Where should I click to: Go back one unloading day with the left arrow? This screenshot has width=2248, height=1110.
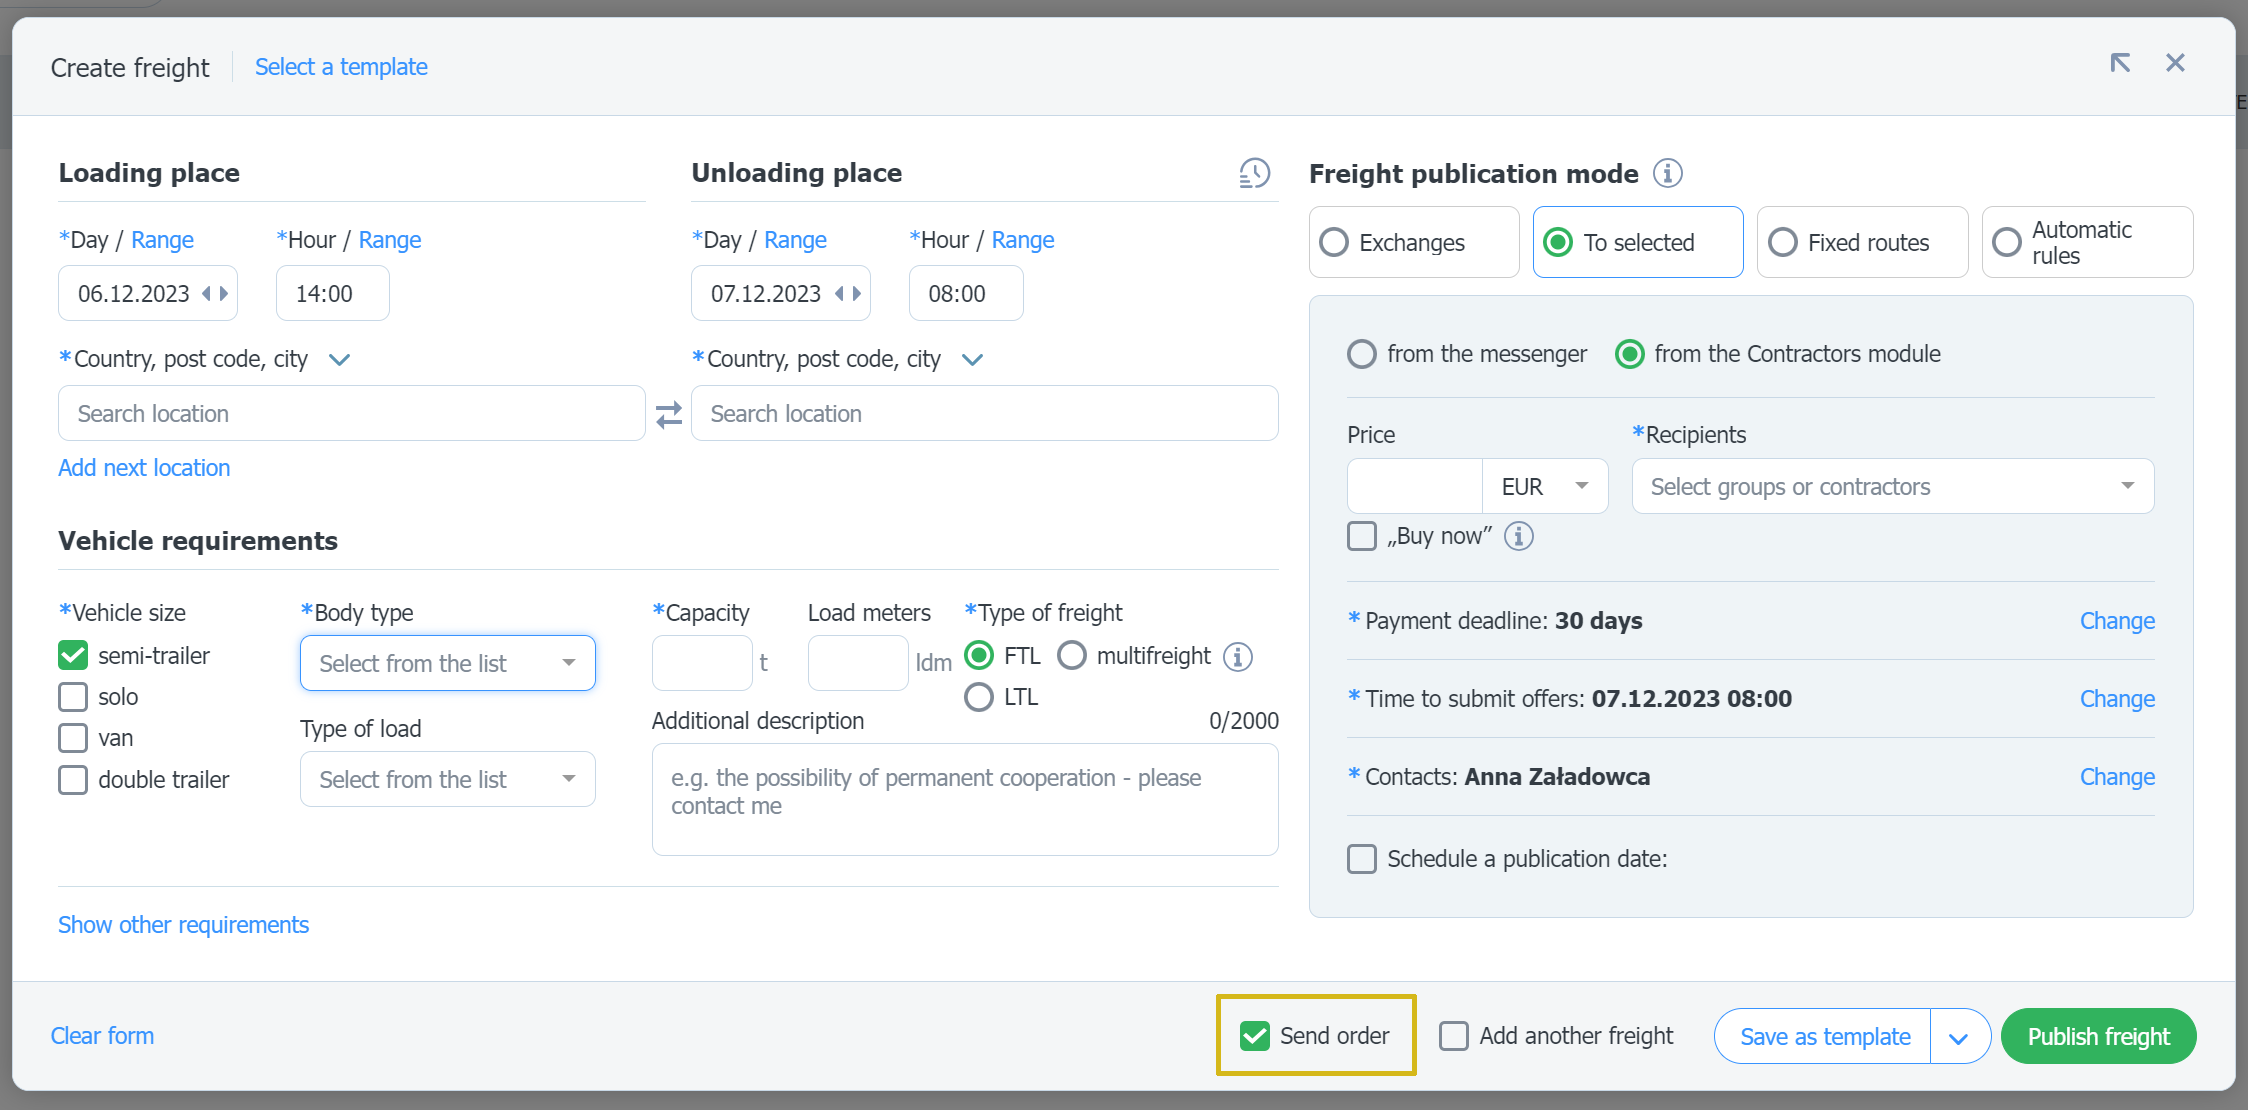pyautogui.click(x=840, y=294)
